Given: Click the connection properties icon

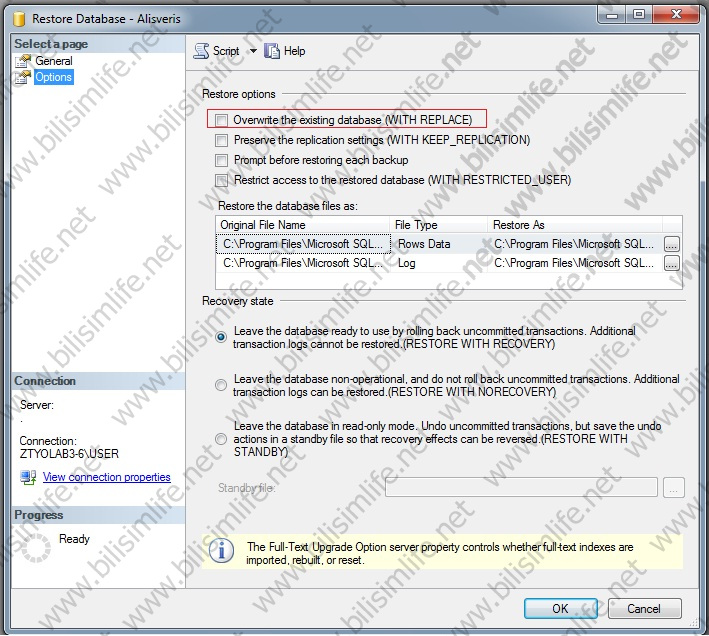Looking at the screenshot, I should tap(28, 478).
